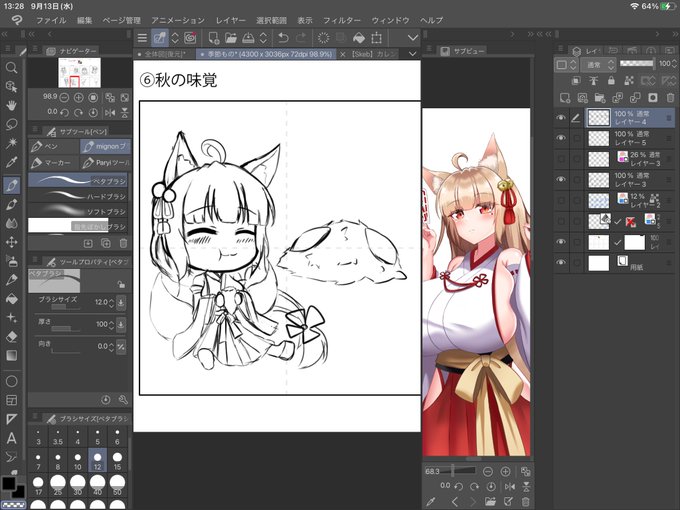Viewport: 680px width, 510px height.
Task: Click the Fill bucket in command bar
Action: click(x=359, y=38)
